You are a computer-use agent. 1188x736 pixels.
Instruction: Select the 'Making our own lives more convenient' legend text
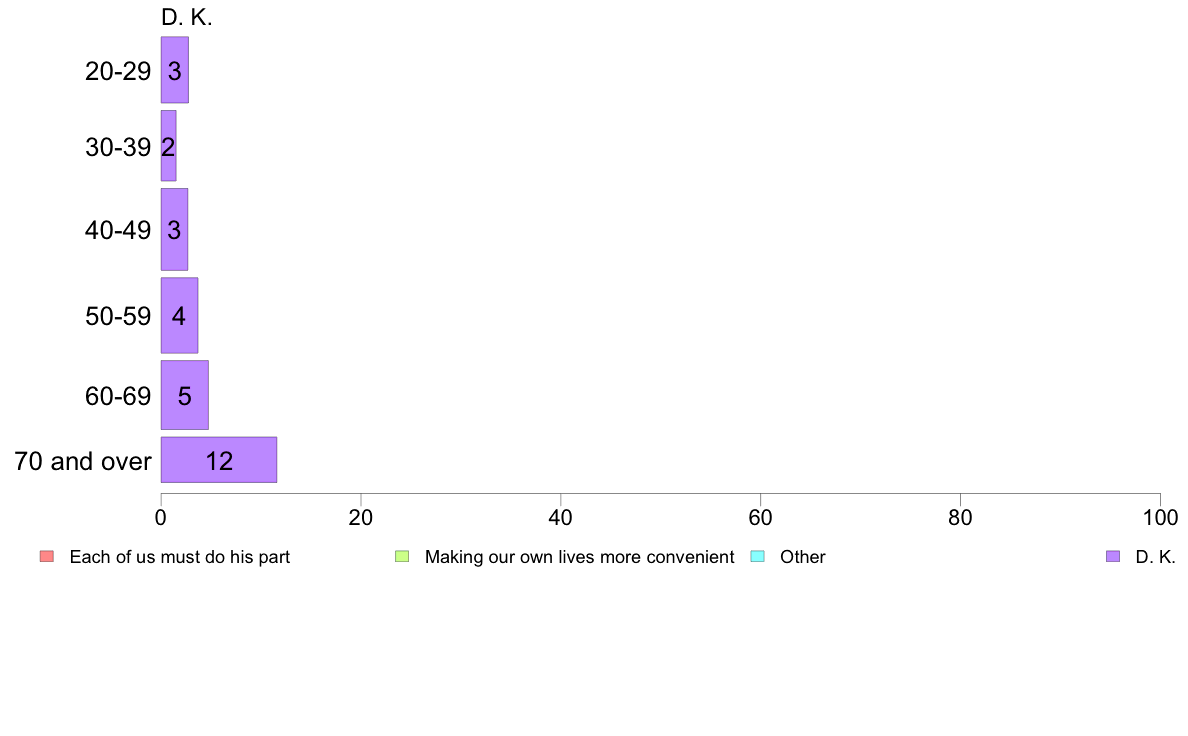pos(579,557)
